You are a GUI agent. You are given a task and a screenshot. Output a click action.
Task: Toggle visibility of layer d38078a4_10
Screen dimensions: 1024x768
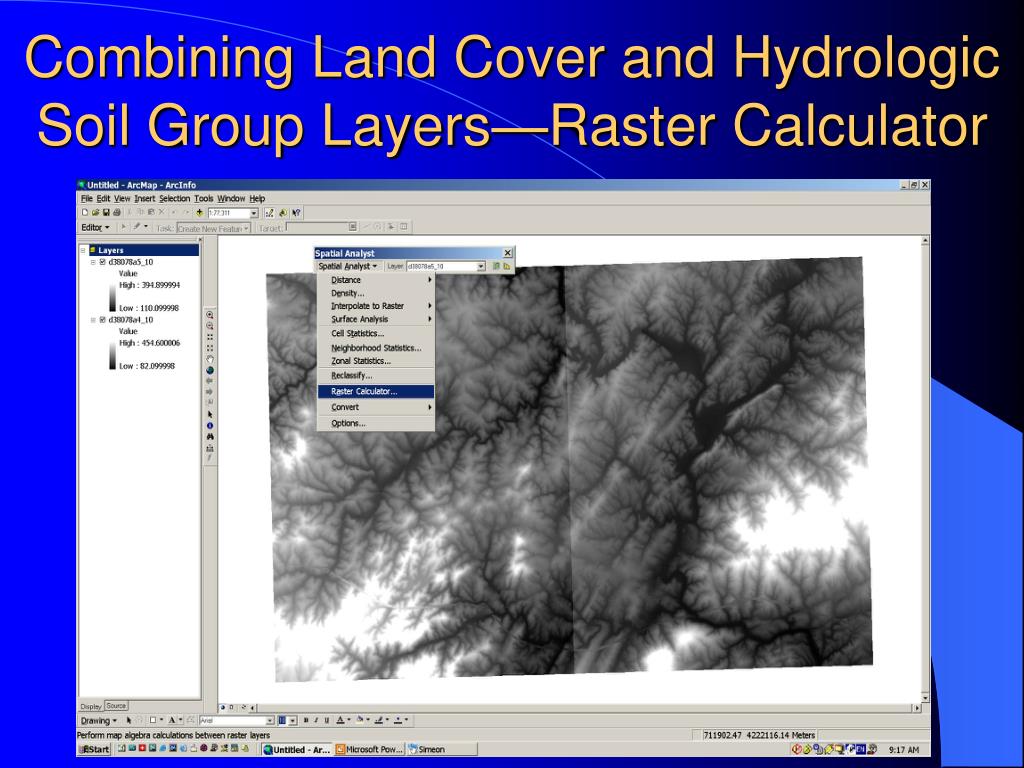(103, 320)
